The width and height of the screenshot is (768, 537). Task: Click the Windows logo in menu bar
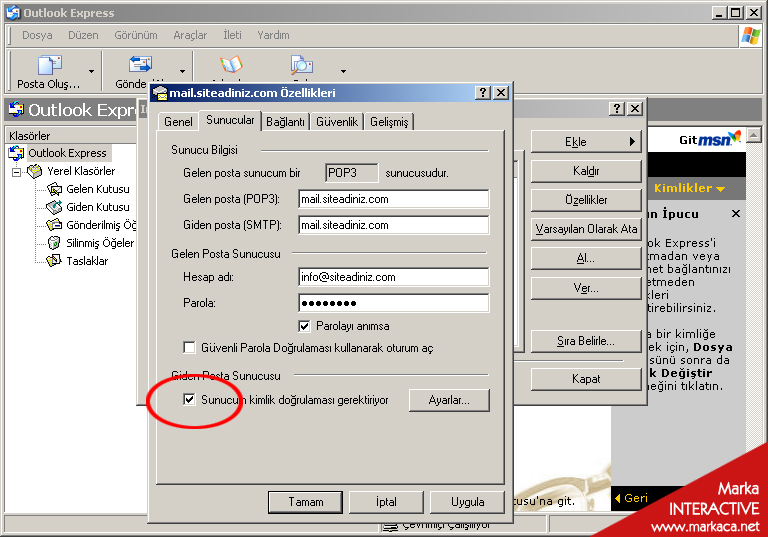pyautogui.click(x=751, y=35)
